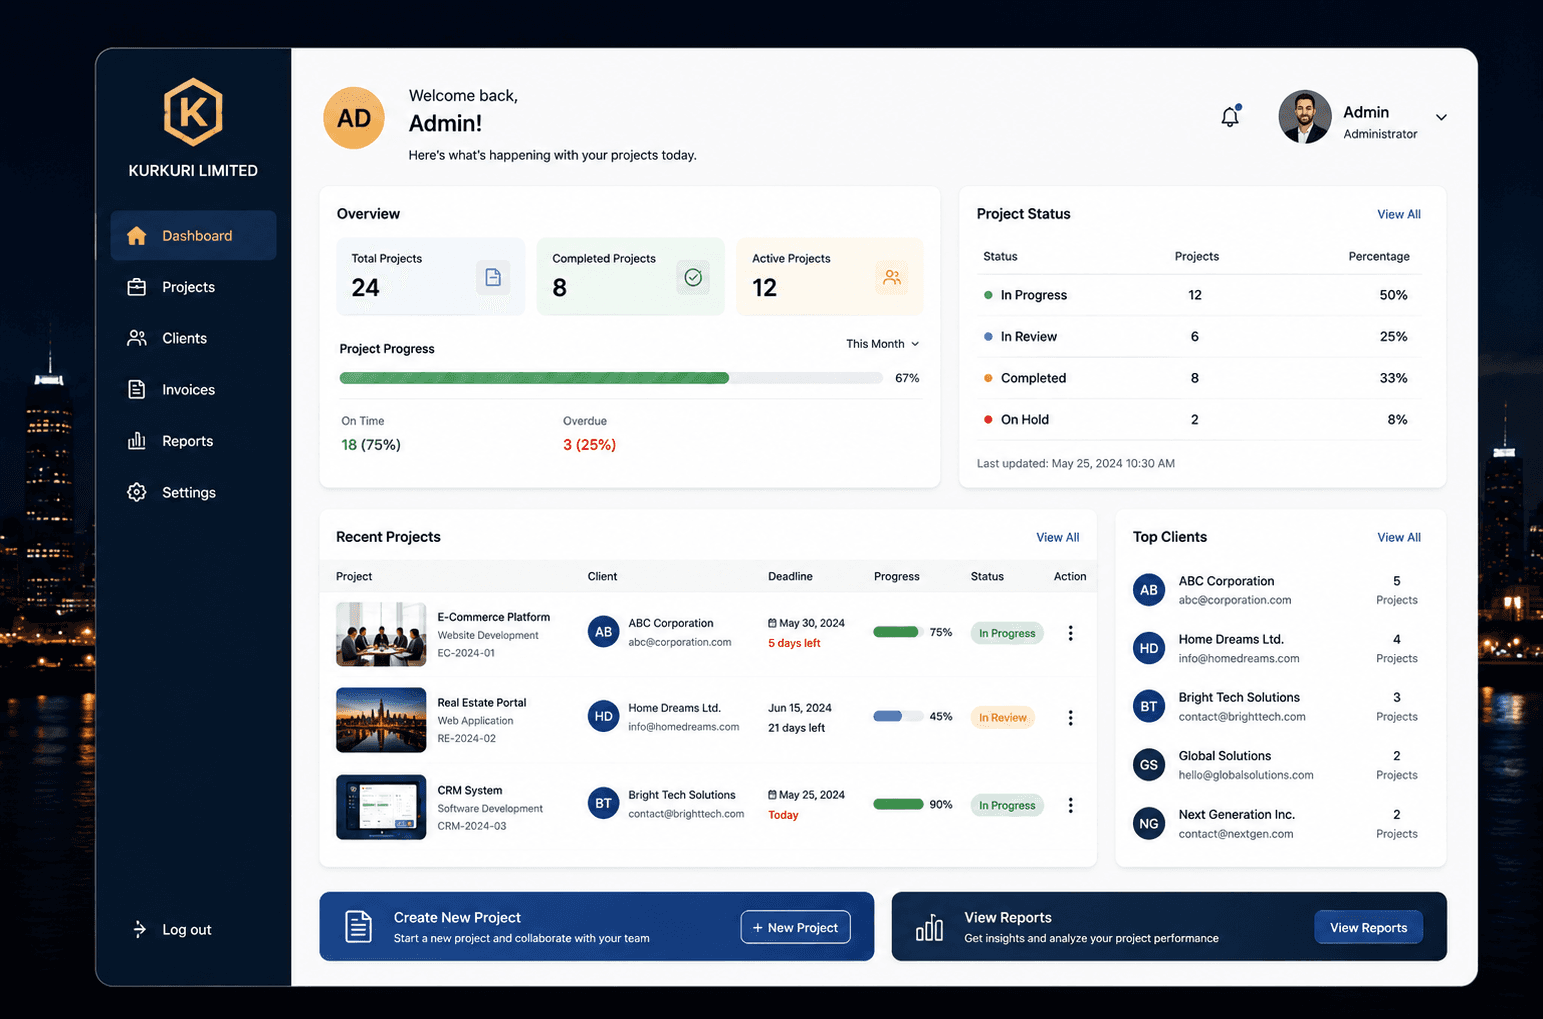Open notifications with the bell icon

1231,116
